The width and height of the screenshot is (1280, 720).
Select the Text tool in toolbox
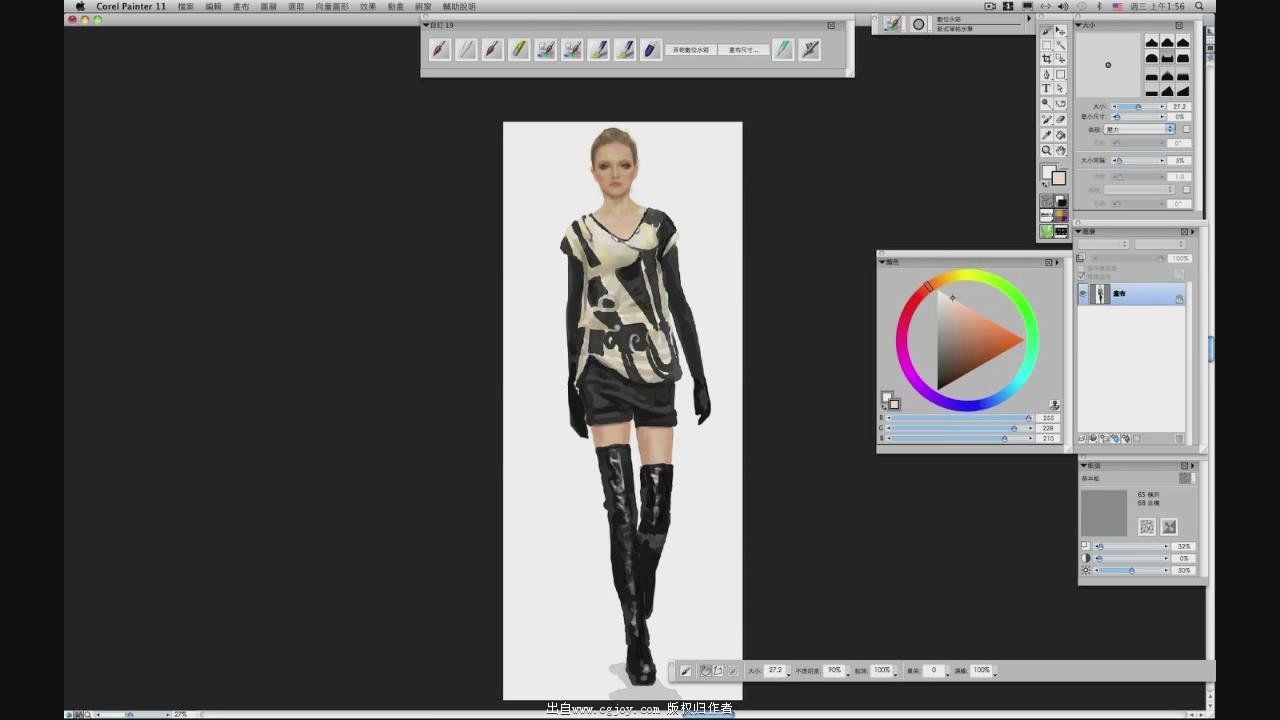pos(1047,89)
